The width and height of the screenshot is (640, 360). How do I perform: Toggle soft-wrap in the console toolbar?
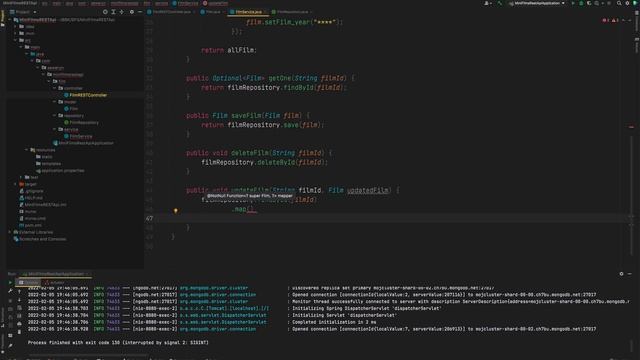pyautogui.click(x=19, y=308)
